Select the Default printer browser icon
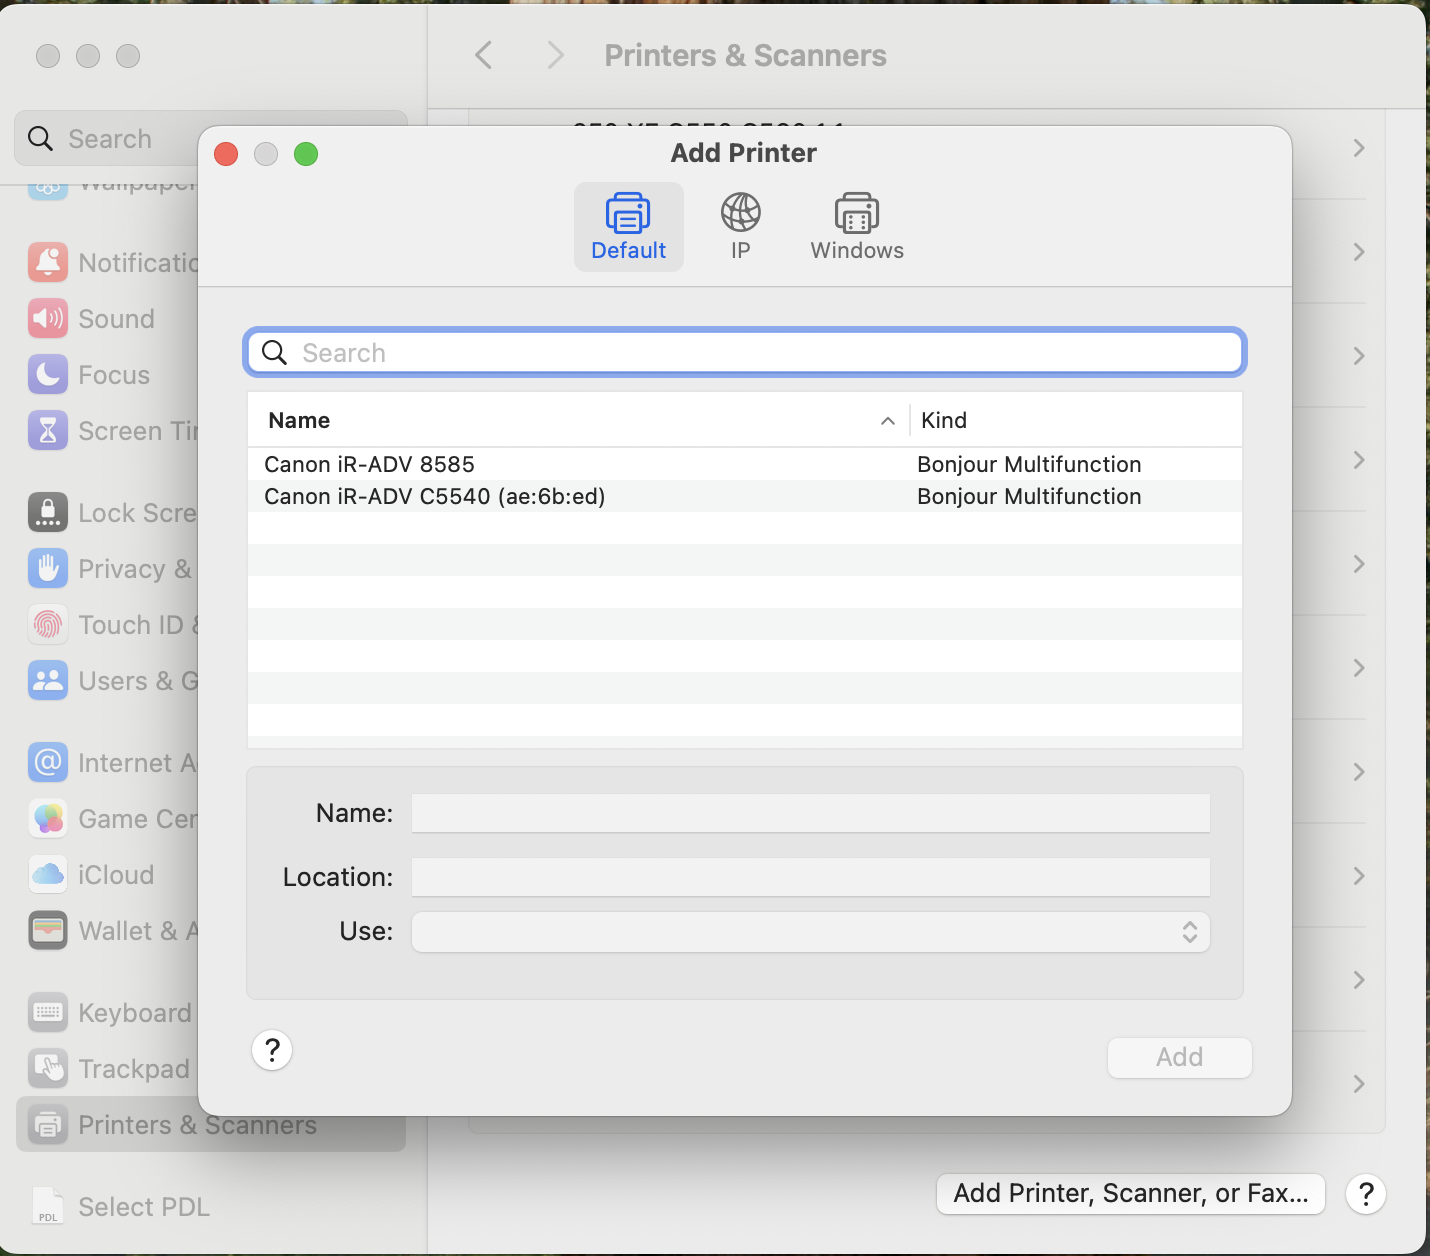The width and height of the screenshot is (1430, 1256). 628,225
